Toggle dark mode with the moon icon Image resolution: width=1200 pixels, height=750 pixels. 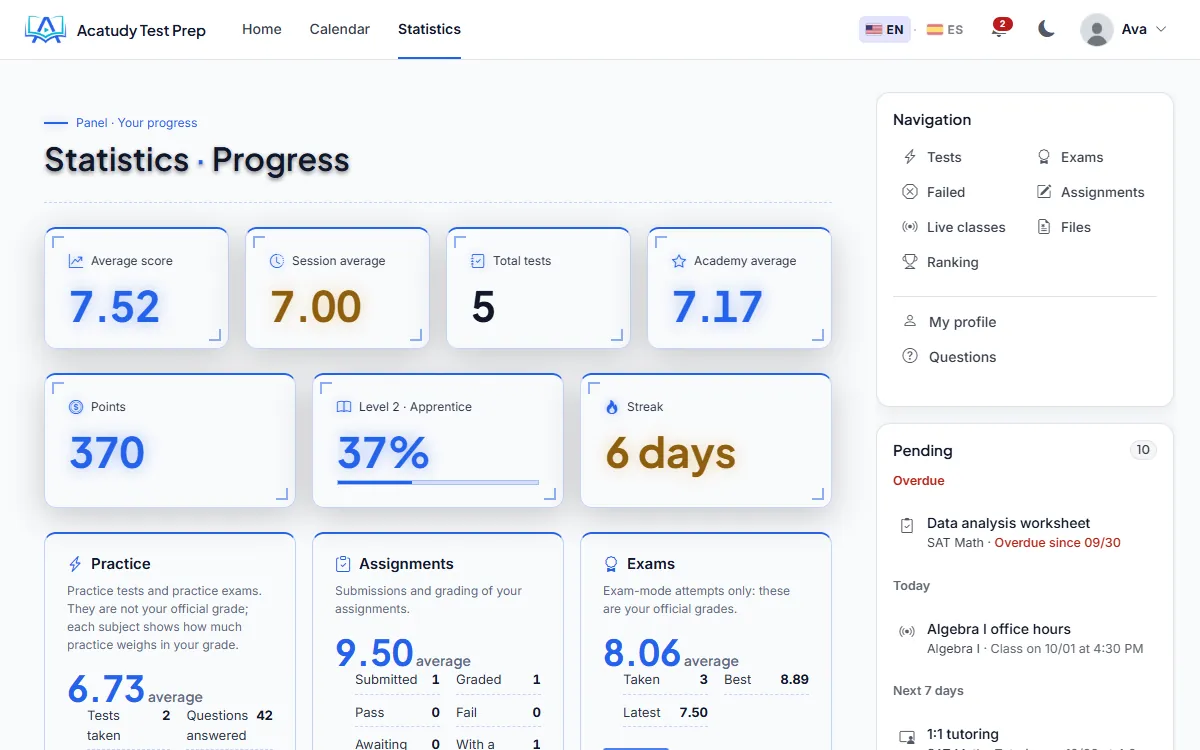coord(1046,29)
